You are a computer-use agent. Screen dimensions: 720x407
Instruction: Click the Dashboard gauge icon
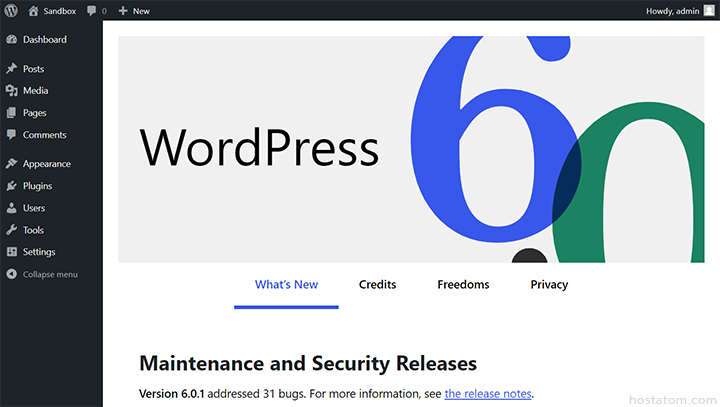[11, 40]
